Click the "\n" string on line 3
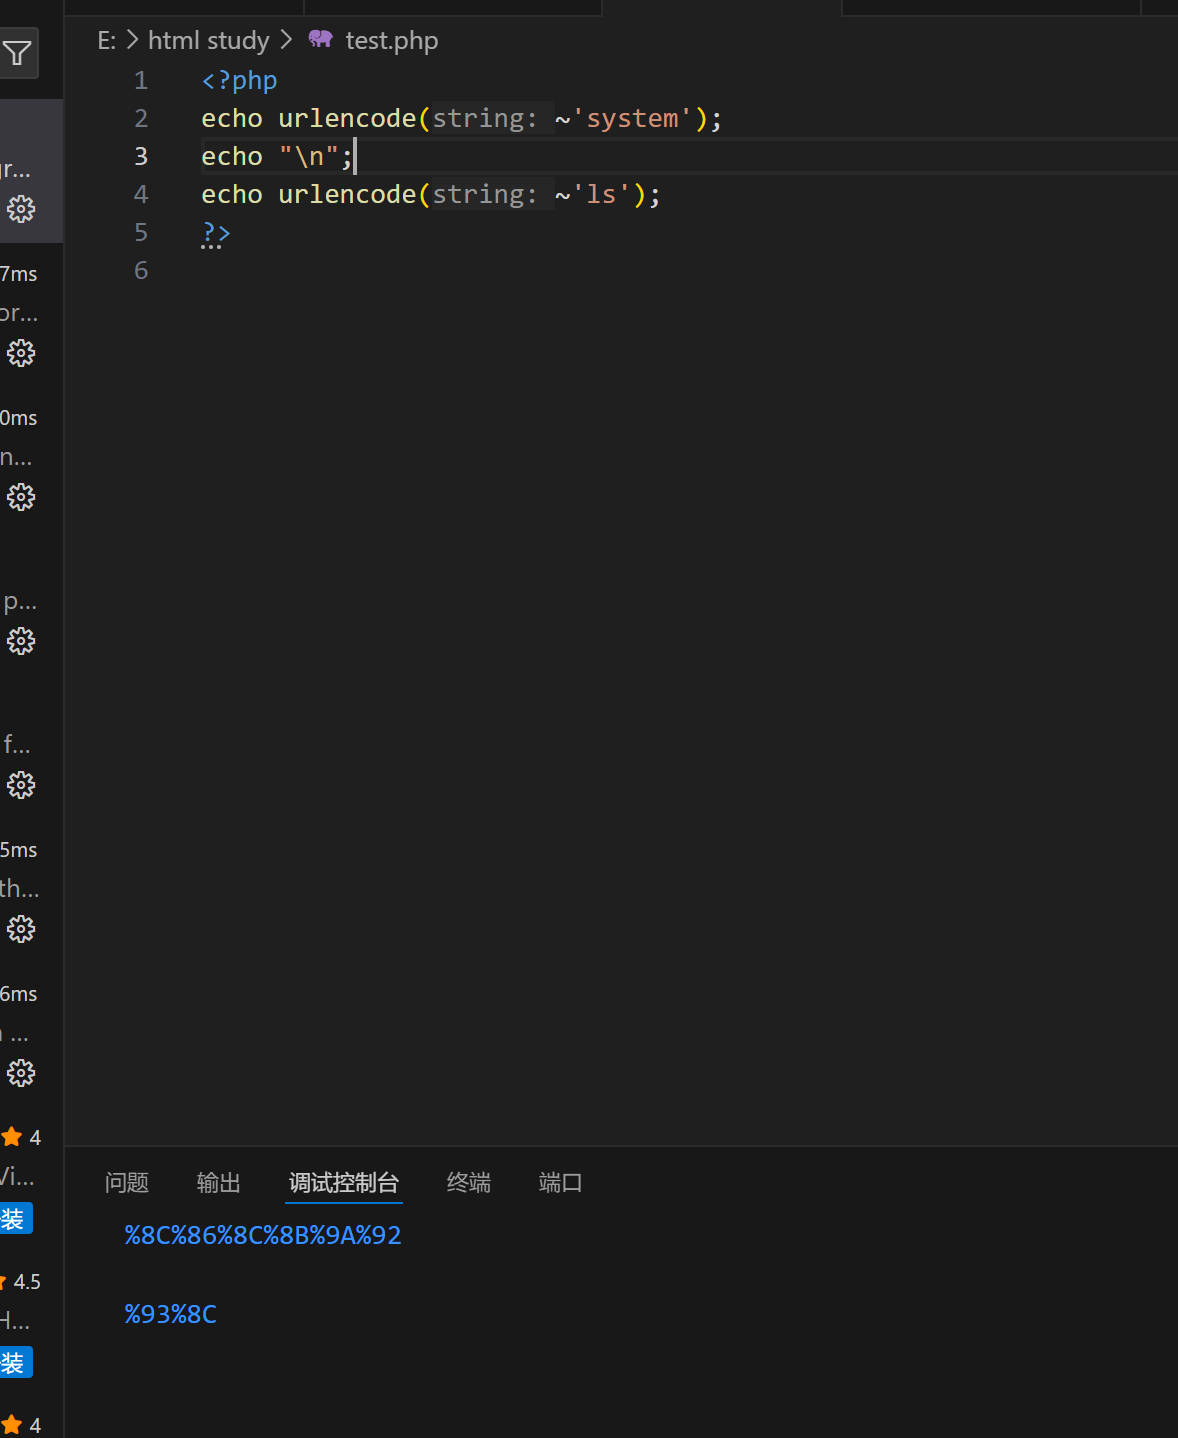Image resolution: width=1178 pixels, height=1438 pixels. point(309,156)
